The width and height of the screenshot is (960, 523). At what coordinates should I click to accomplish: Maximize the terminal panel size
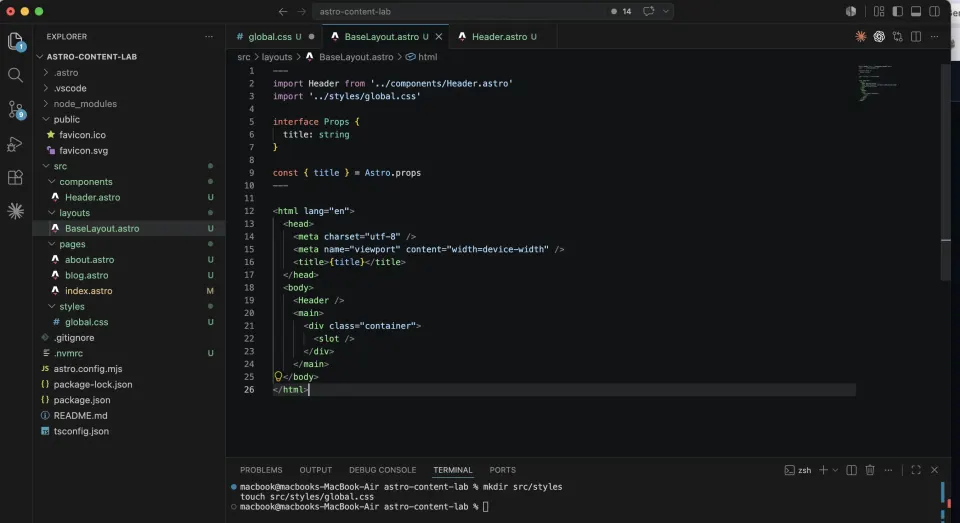pos(916,470)
